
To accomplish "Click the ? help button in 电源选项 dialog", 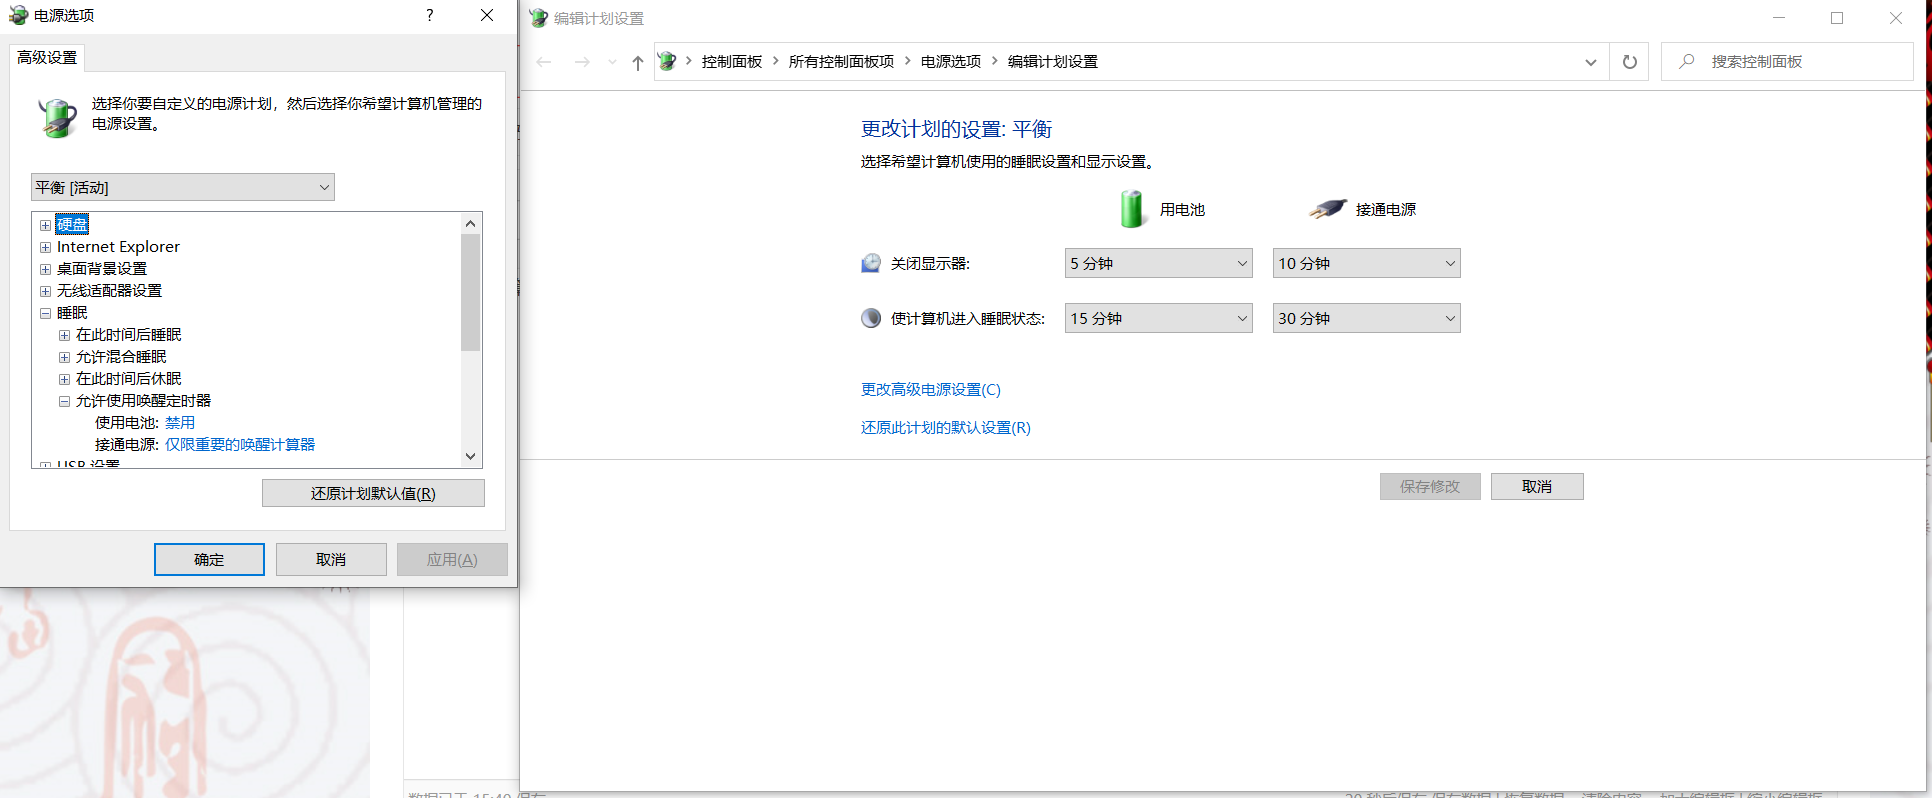I will tap(430, 15).
